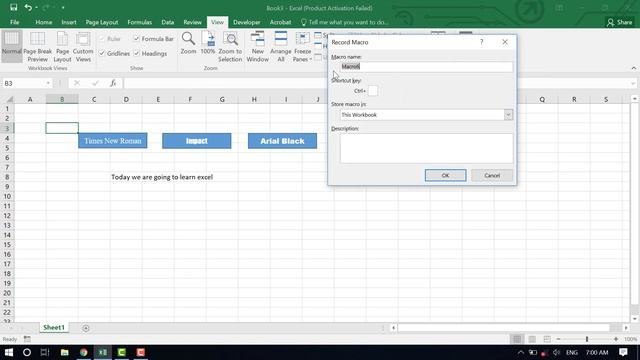Open the Home tab
Image resolution: width=640 pixels, height=360 pixels.
point(44,22)
